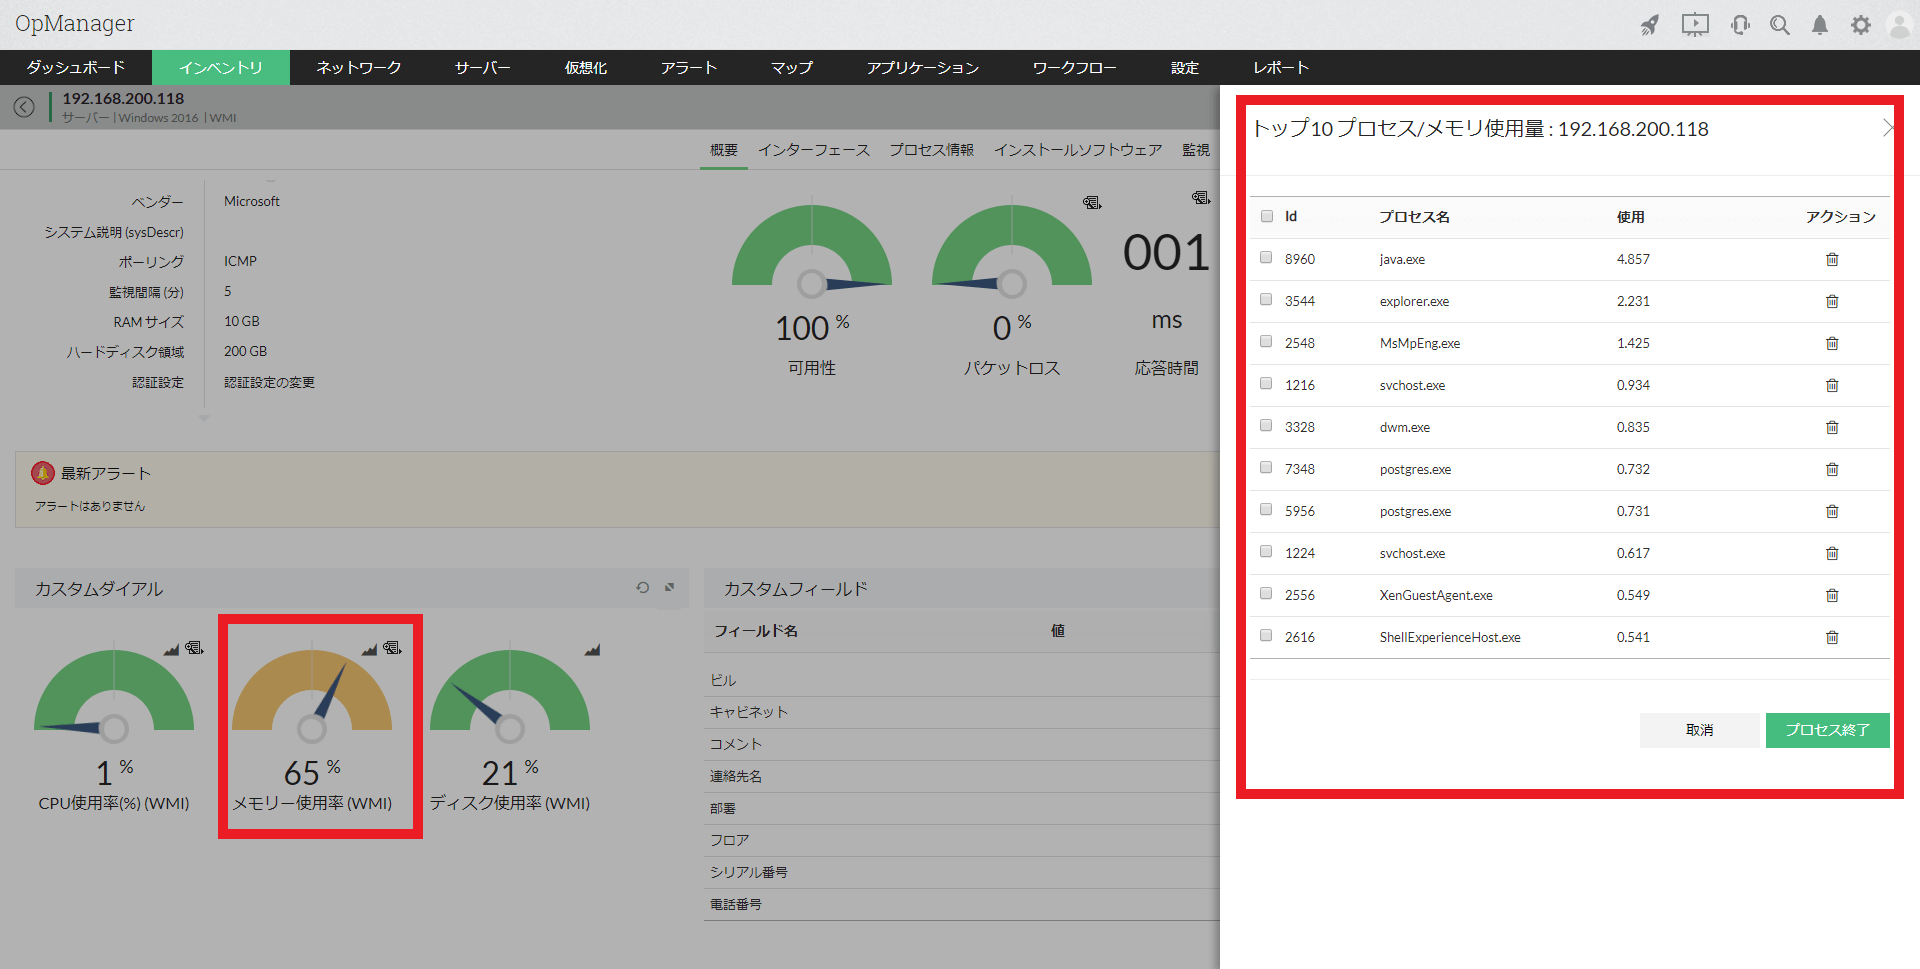The height and width of the screenshot is (969, 1920).
Task: Click trash icon for ShellExperienceHost.exe process
Action: click(x=1832, y=637)
